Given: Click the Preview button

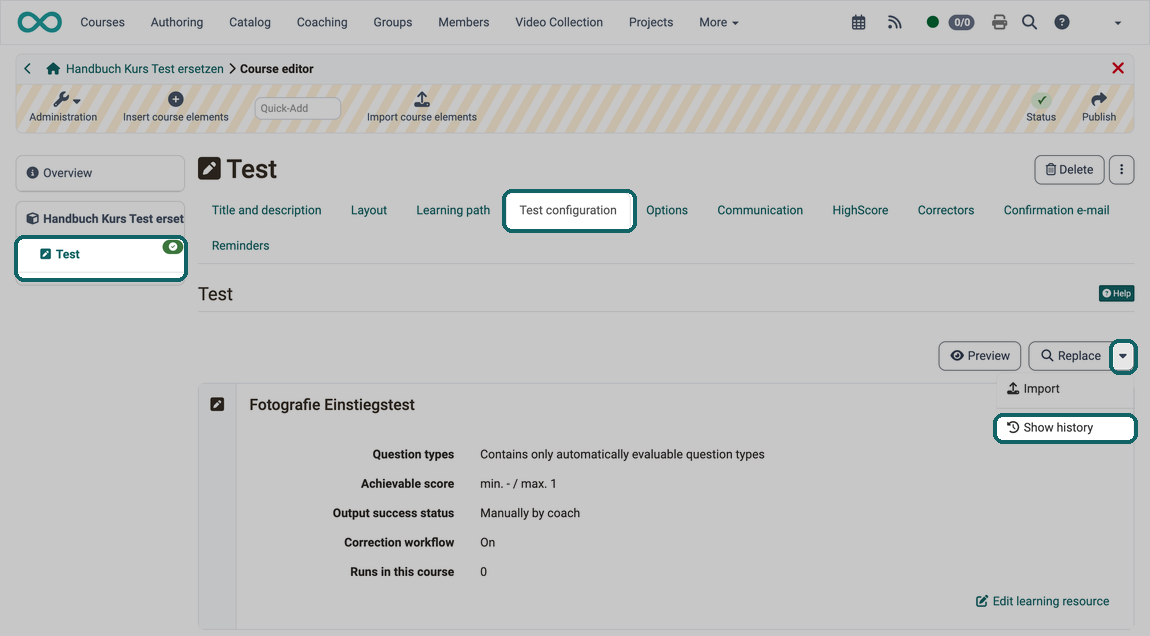Looking at the screenshot, I should tap(980, 356).
